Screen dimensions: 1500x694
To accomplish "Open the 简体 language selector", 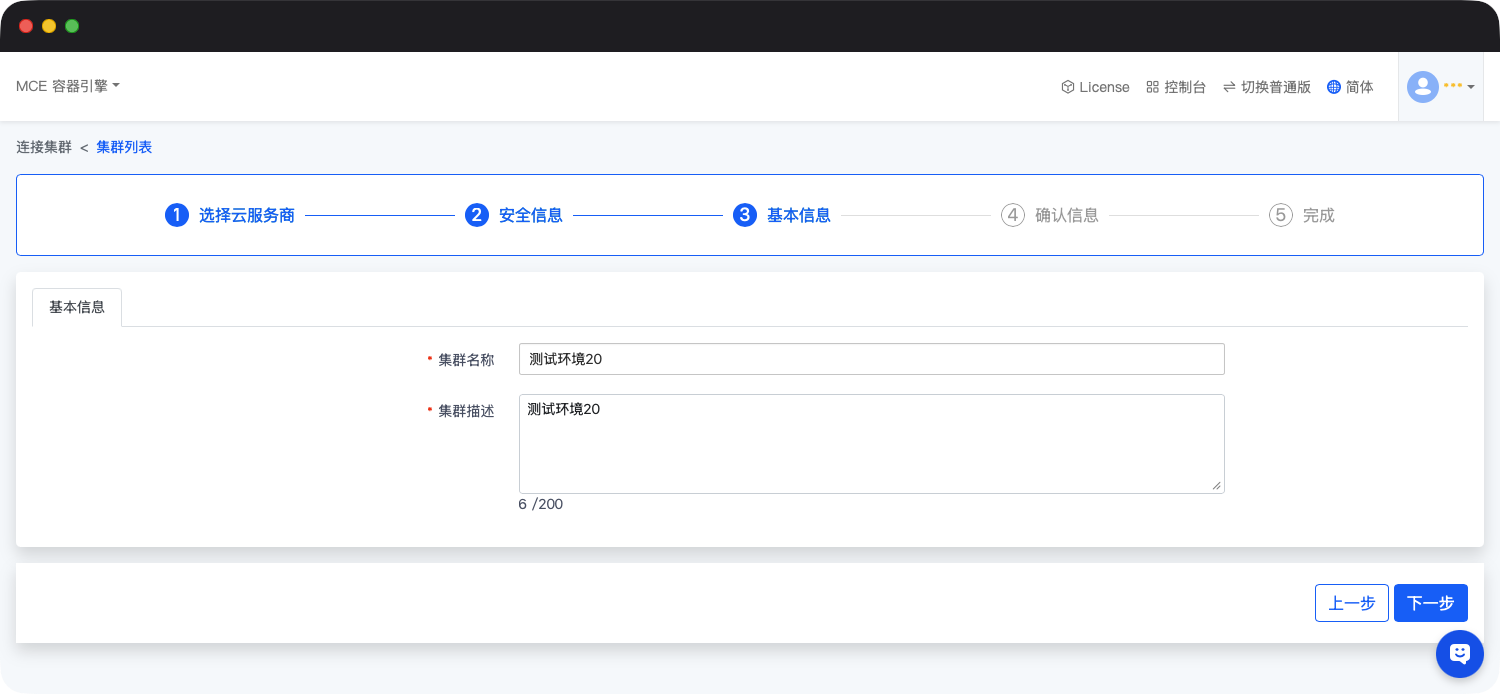I will (x=1359, y=87).
